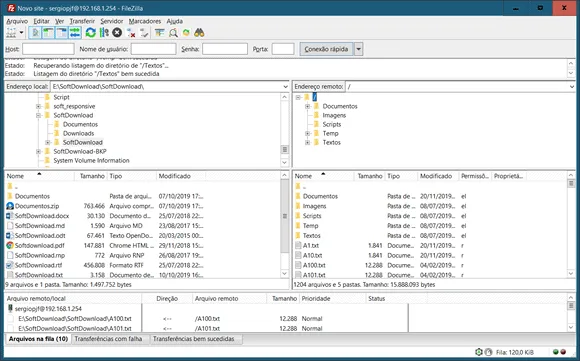Expand the remote Temp folder
The image size is (580, 361).
[307, 134]
